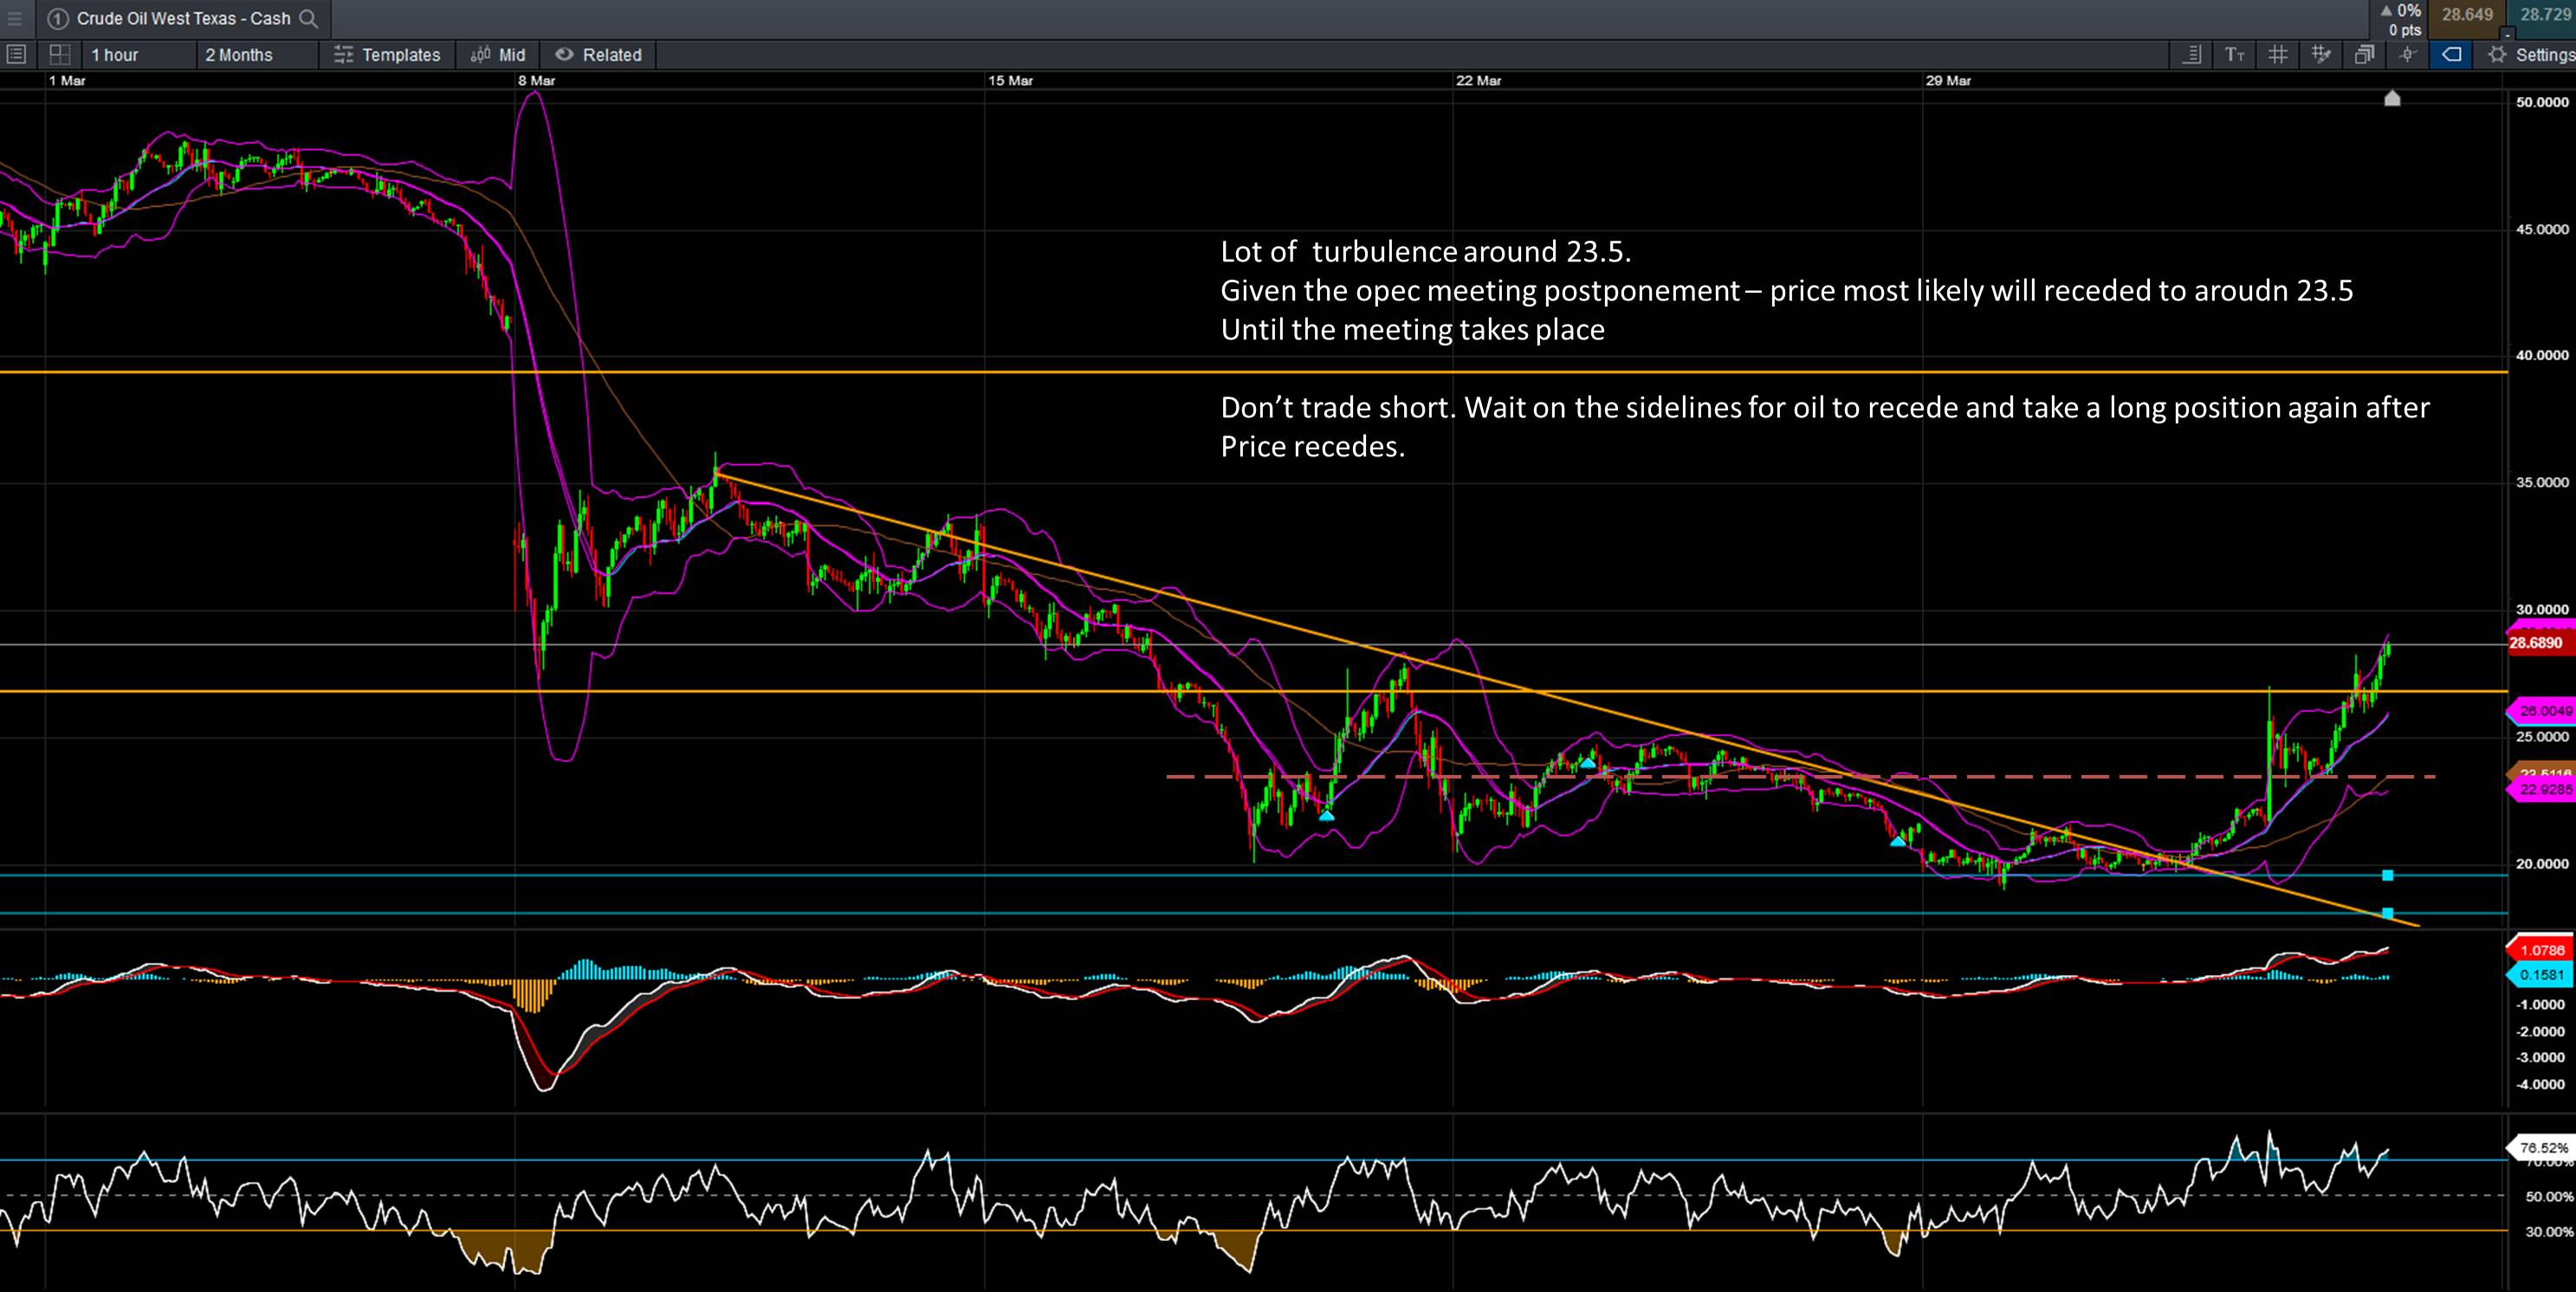Select the crosshair cursor tool
The width and height of the screenshot is (2576, 1292).
[2407, 55]
